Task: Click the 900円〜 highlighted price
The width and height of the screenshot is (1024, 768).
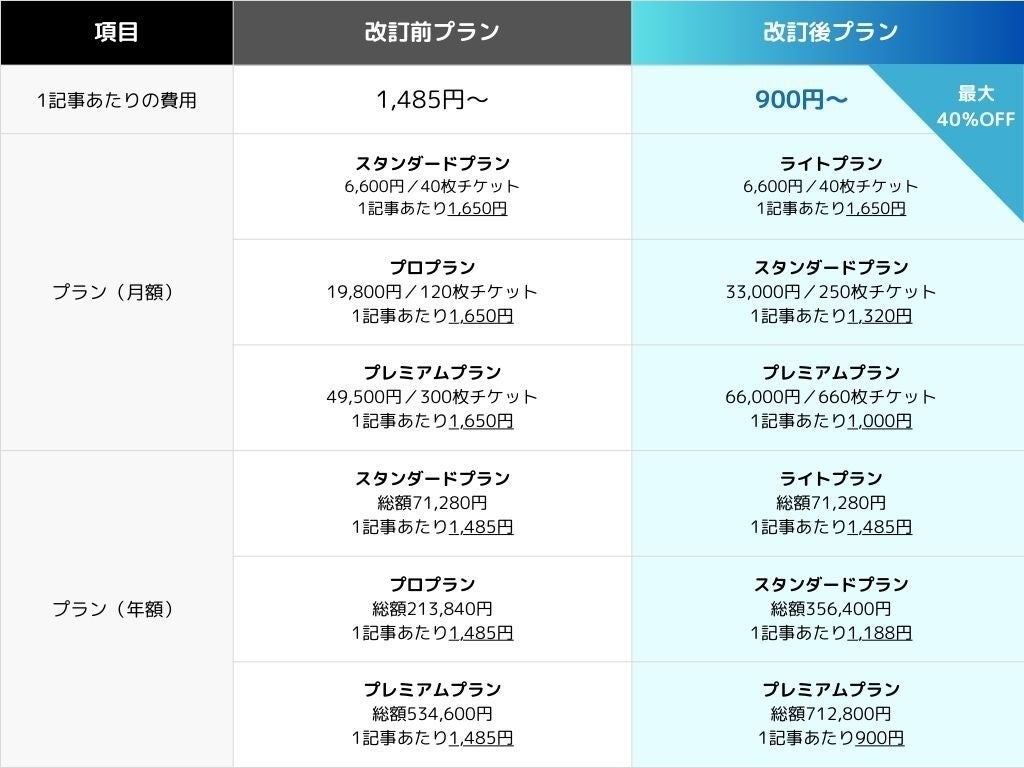Action: [802, 99]
